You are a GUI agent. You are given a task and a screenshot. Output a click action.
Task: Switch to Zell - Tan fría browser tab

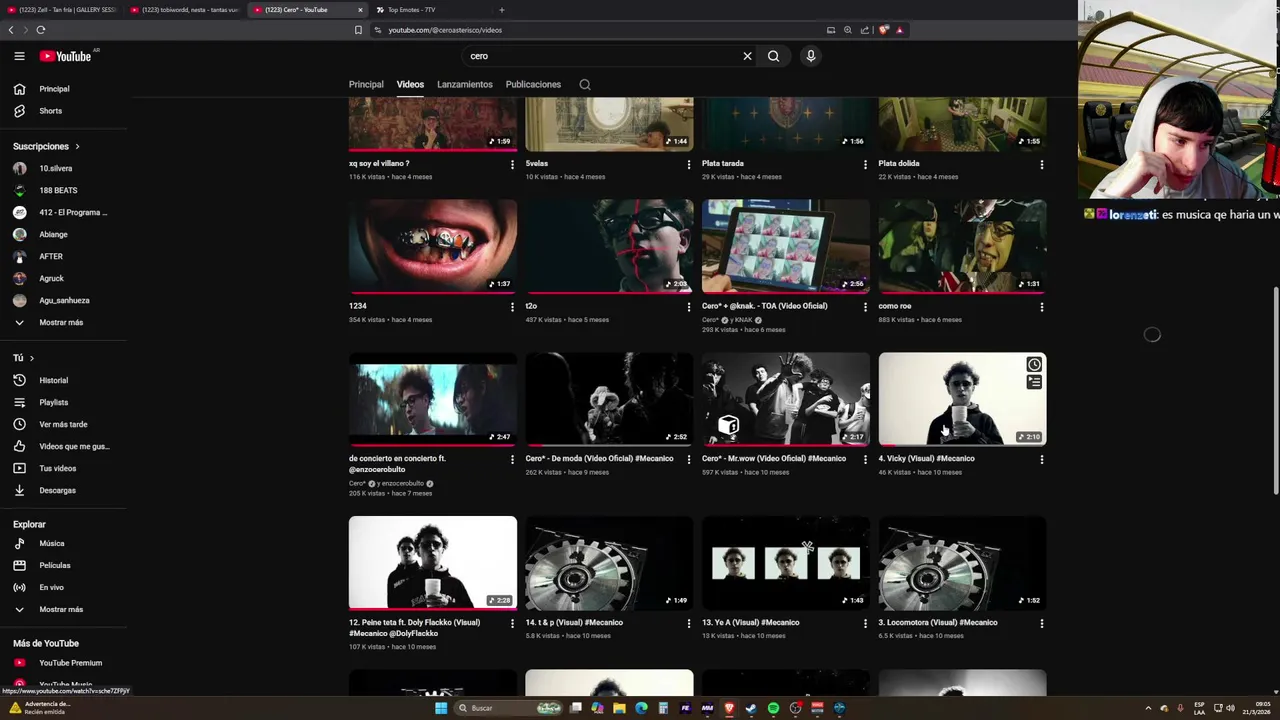(62, 10)
